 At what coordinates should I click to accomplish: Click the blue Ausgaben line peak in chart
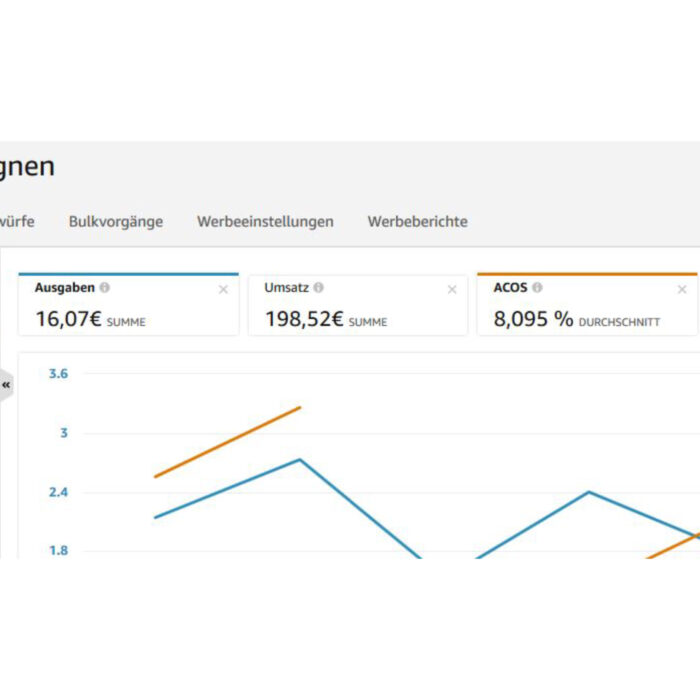pos(300,460)
